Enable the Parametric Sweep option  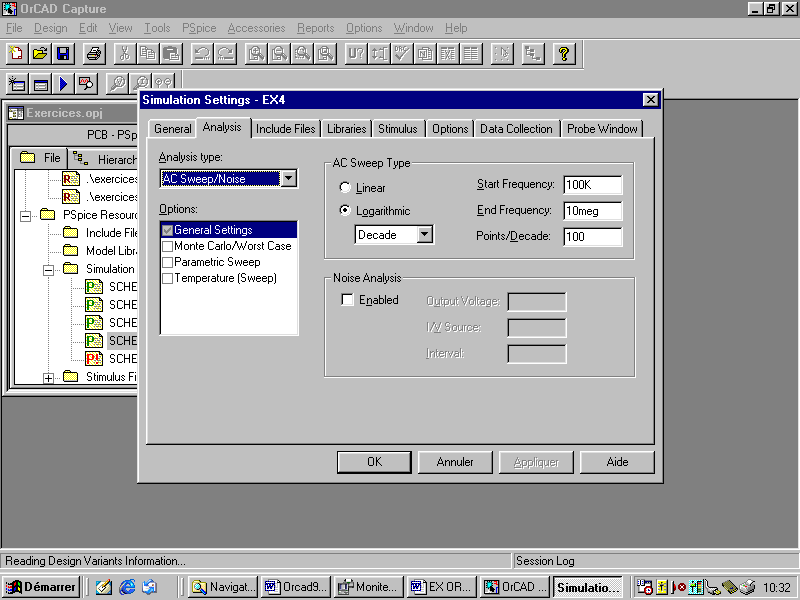click(167, 262)
